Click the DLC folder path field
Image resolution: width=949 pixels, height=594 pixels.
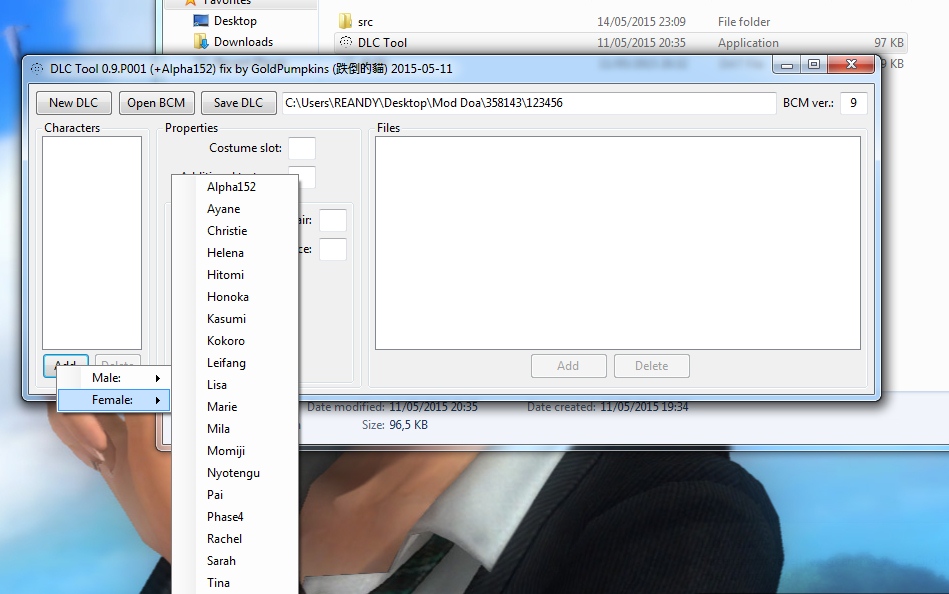528,103
